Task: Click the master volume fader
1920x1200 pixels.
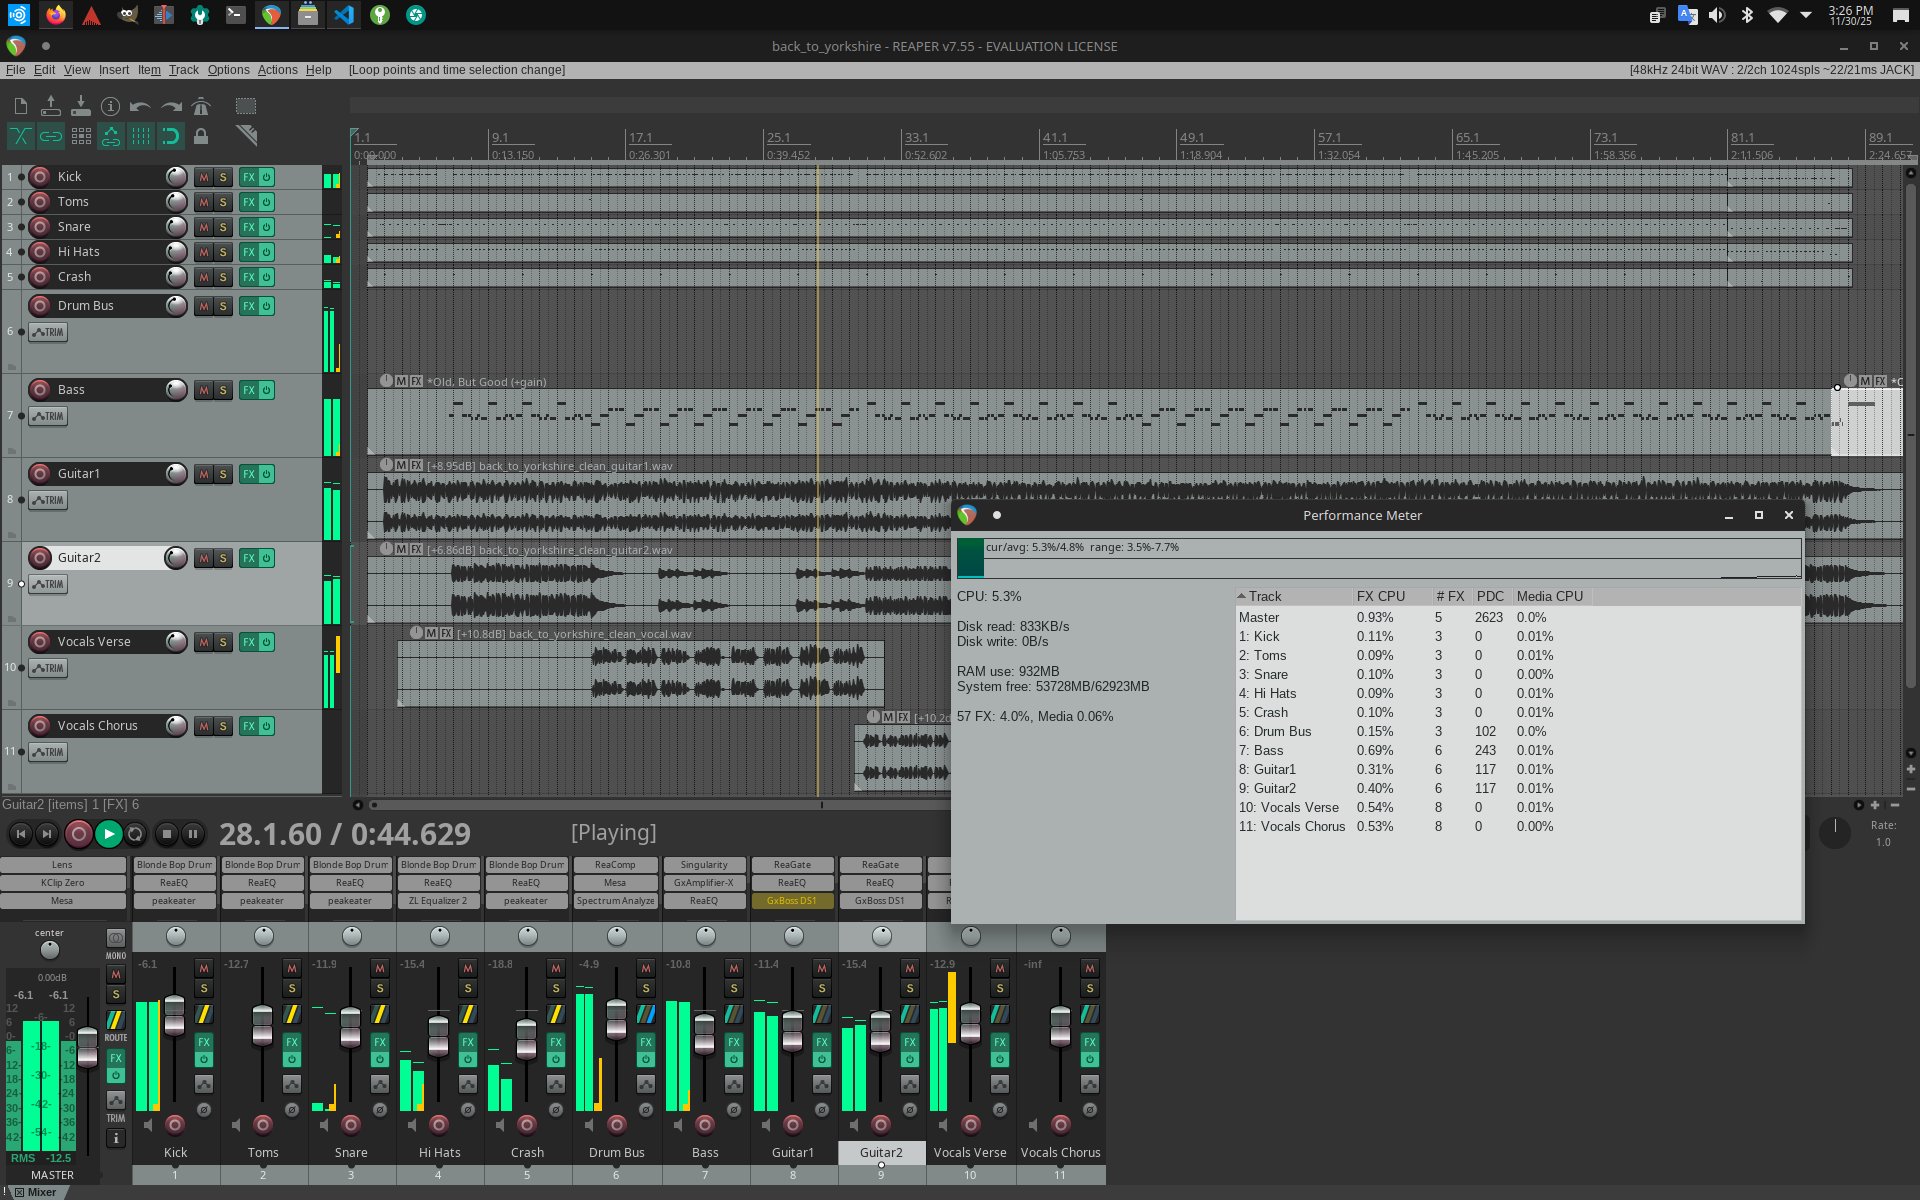Action: 88,1045
